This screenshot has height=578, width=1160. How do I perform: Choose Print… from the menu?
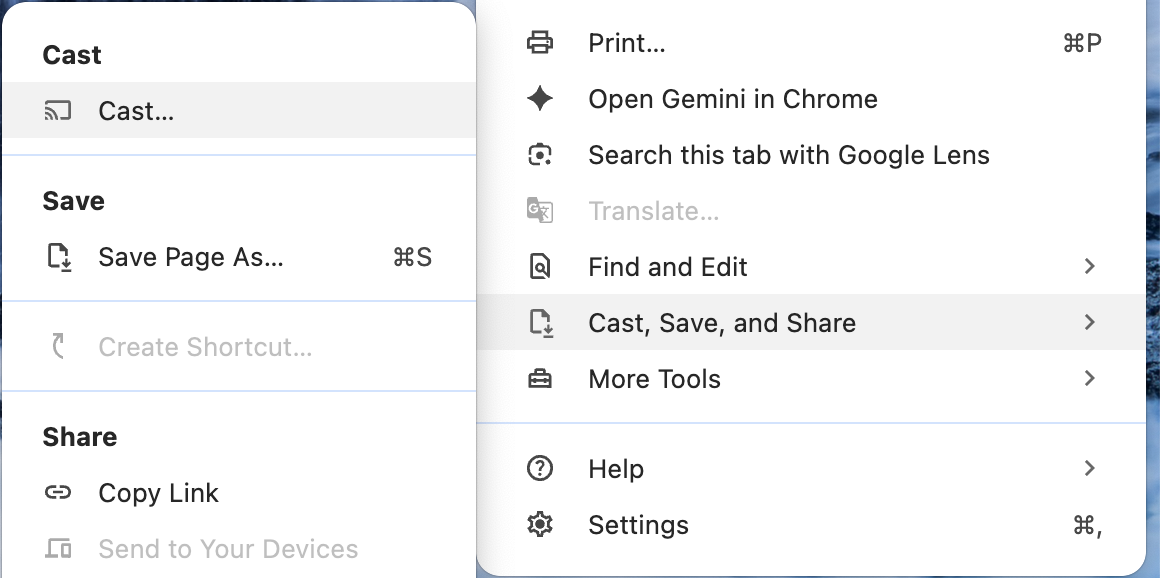[x=811, y=43]
